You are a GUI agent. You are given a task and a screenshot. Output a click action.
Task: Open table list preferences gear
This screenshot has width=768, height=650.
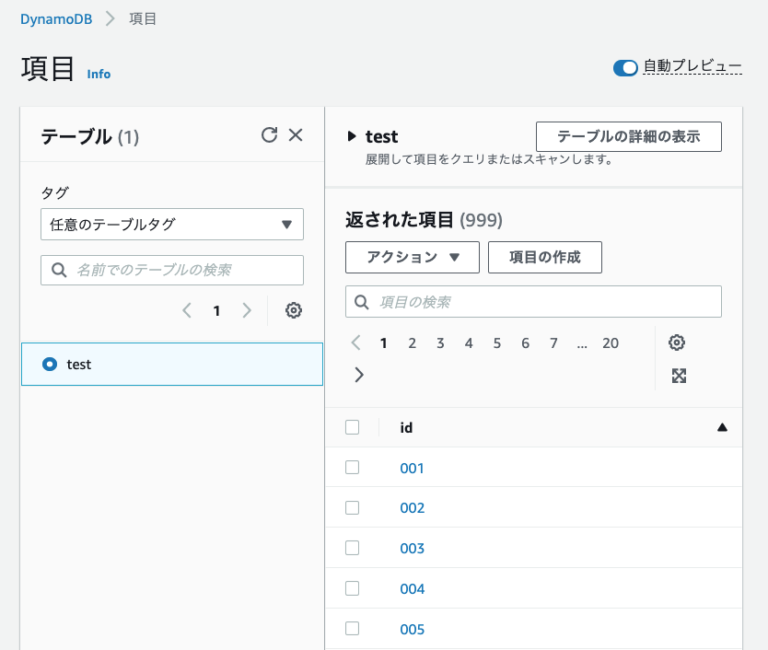pyautogui.click(x=293, y=310)
